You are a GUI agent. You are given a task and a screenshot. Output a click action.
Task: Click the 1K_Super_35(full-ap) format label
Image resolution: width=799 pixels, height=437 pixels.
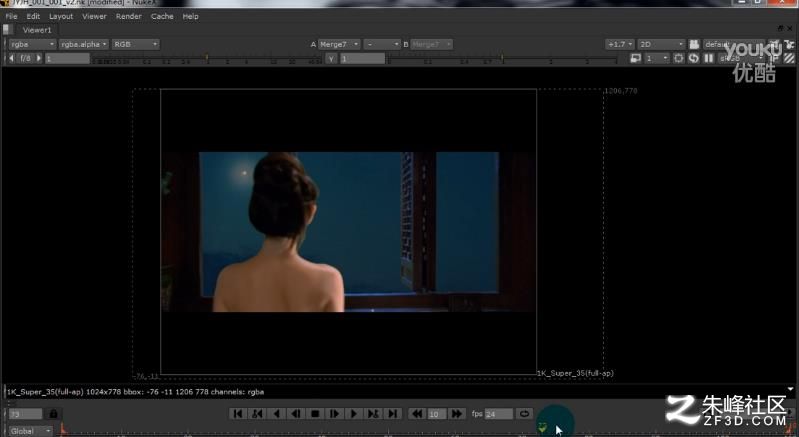pos(575,373)
